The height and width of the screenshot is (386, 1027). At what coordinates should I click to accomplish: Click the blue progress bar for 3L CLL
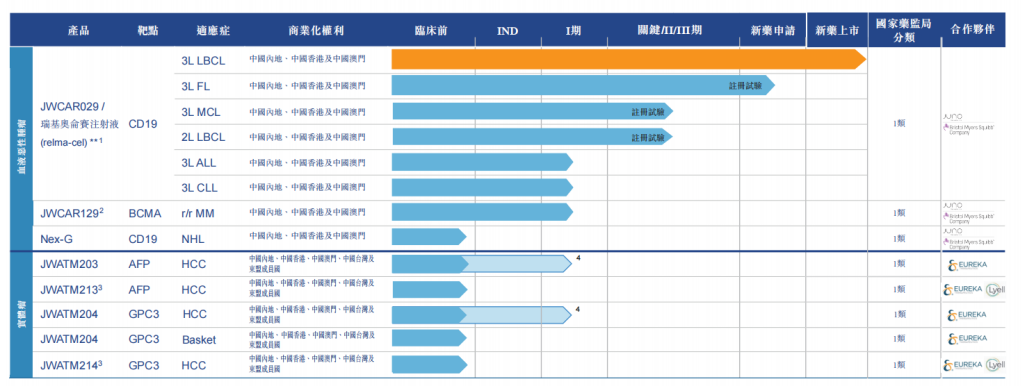482,188
